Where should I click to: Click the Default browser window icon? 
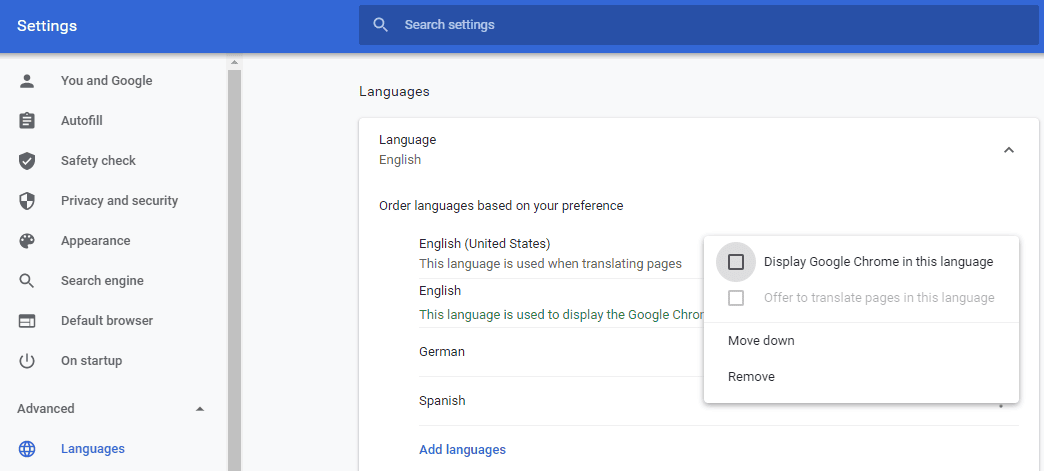click(27, 321)
